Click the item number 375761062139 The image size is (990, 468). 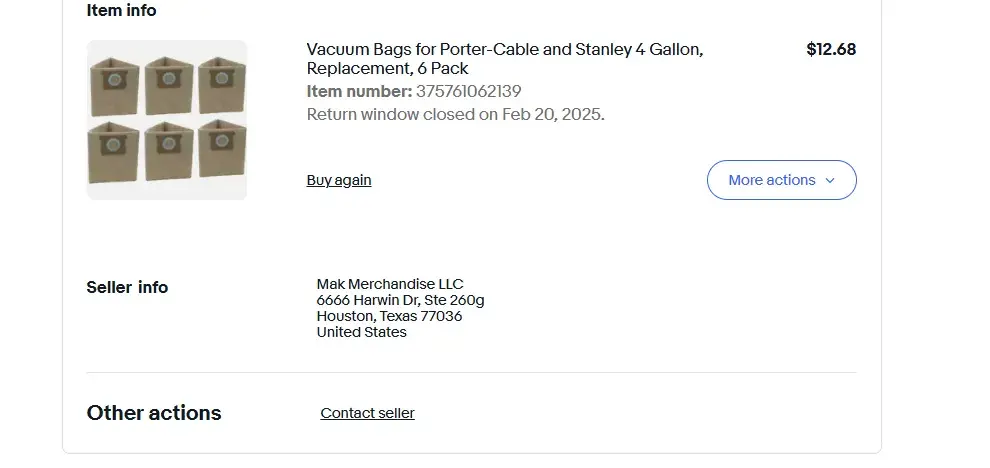468,92
